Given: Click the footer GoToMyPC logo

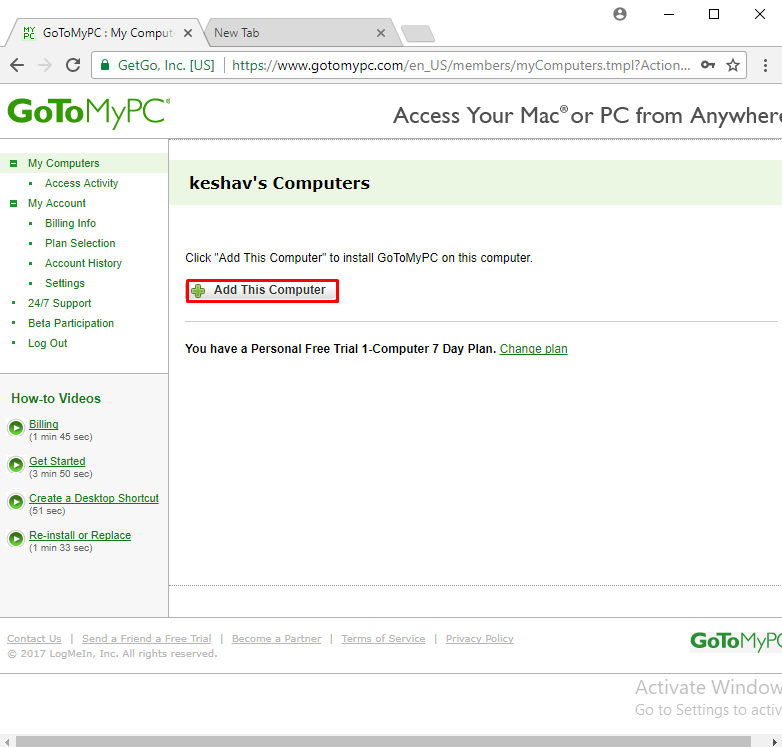Looking at the screenshot, I should [x=736, y=641].
